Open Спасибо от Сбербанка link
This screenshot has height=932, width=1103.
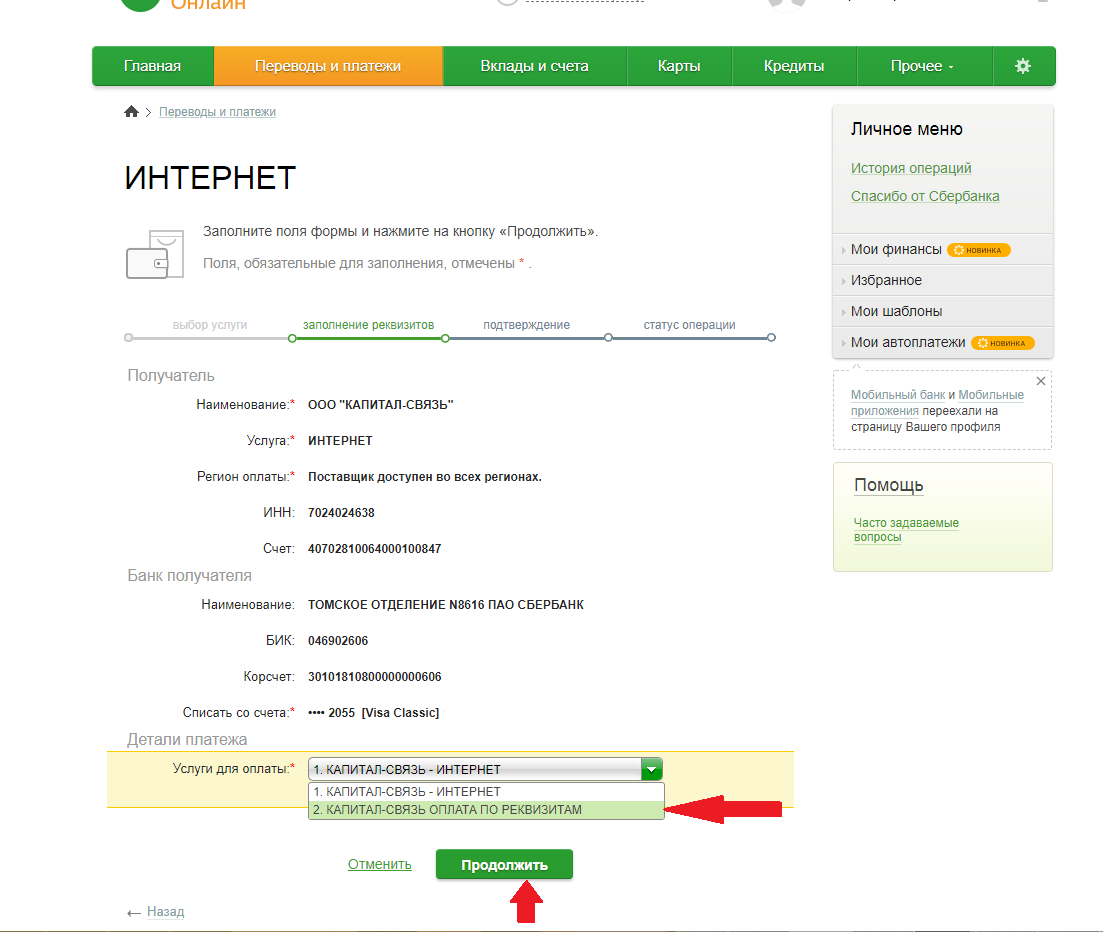(x=925, y=196)
